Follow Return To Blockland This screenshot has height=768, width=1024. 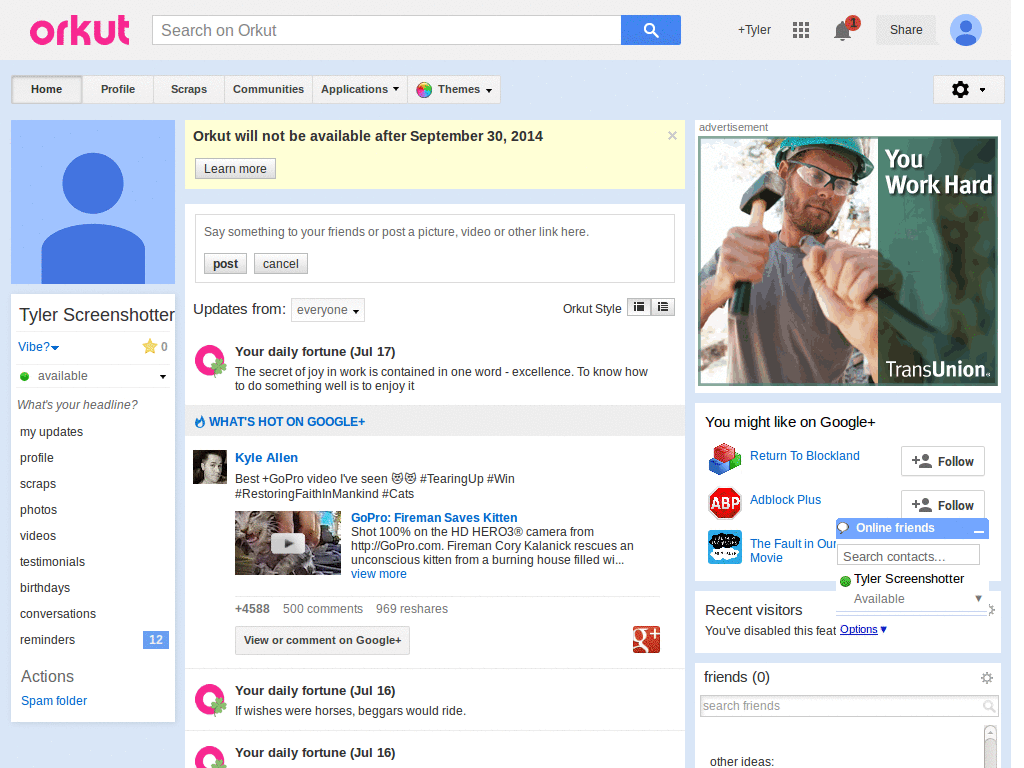942,462
